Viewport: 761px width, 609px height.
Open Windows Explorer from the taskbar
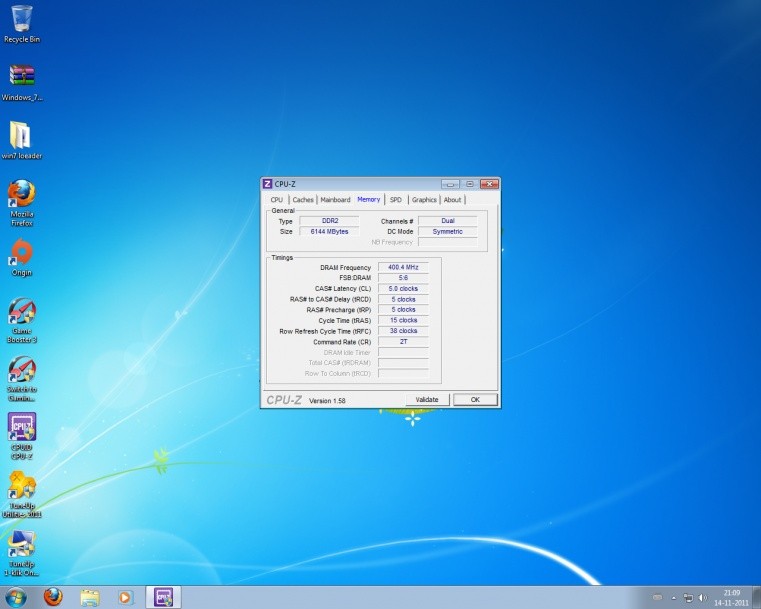(89, 597)
